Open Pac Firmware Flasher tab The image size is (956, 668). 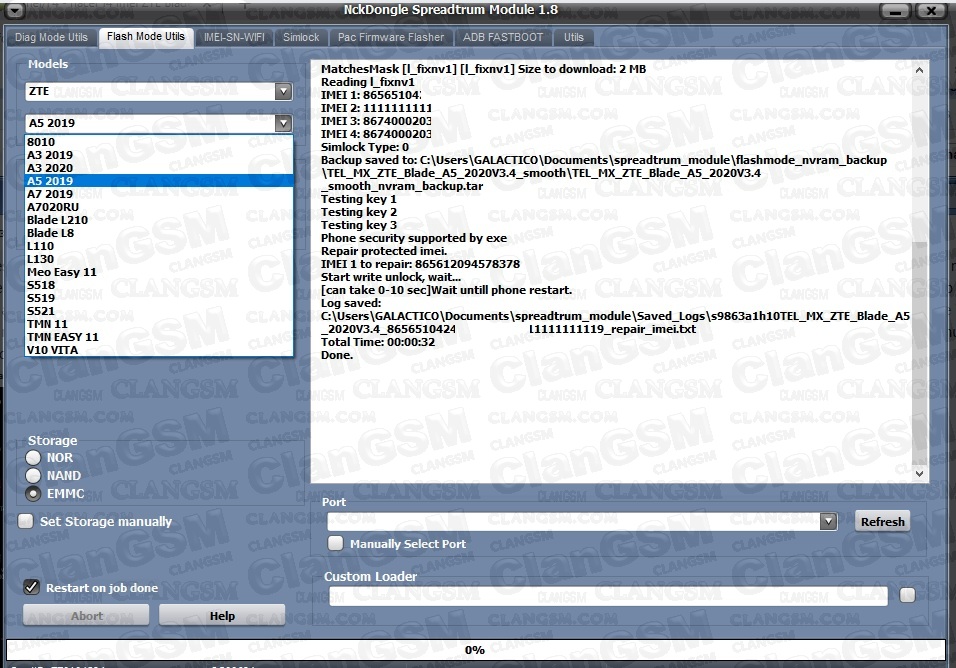(391, 37)
